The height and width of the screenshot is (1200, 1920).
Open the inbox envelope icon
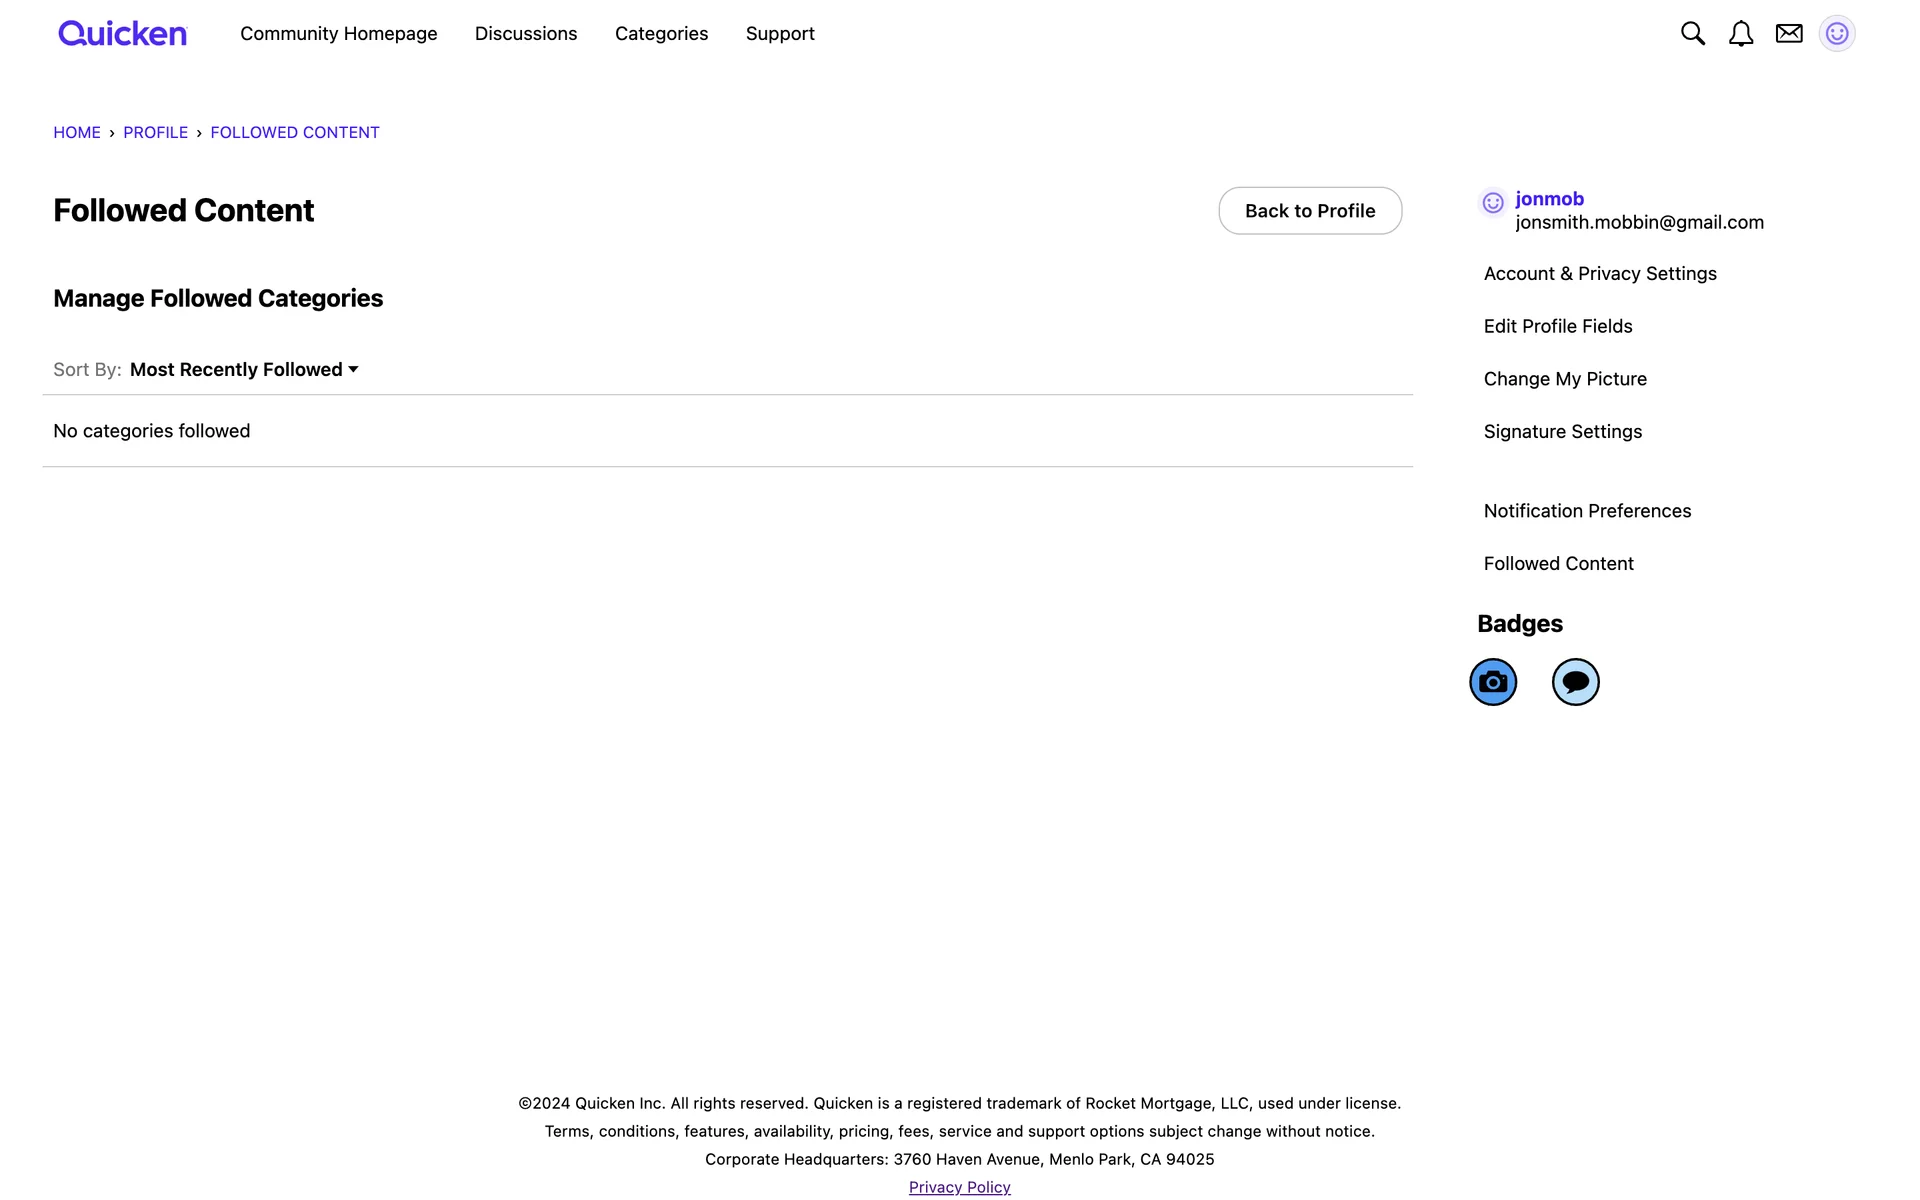tap(1789, 34)
